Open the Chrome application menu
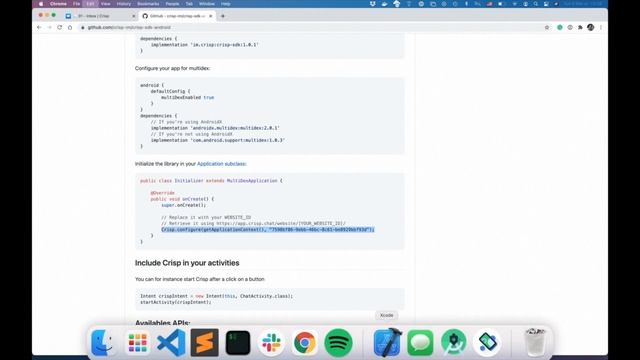The width and height of the screenshot is (640, 360). pyautogui.click(x=58, y=4)
